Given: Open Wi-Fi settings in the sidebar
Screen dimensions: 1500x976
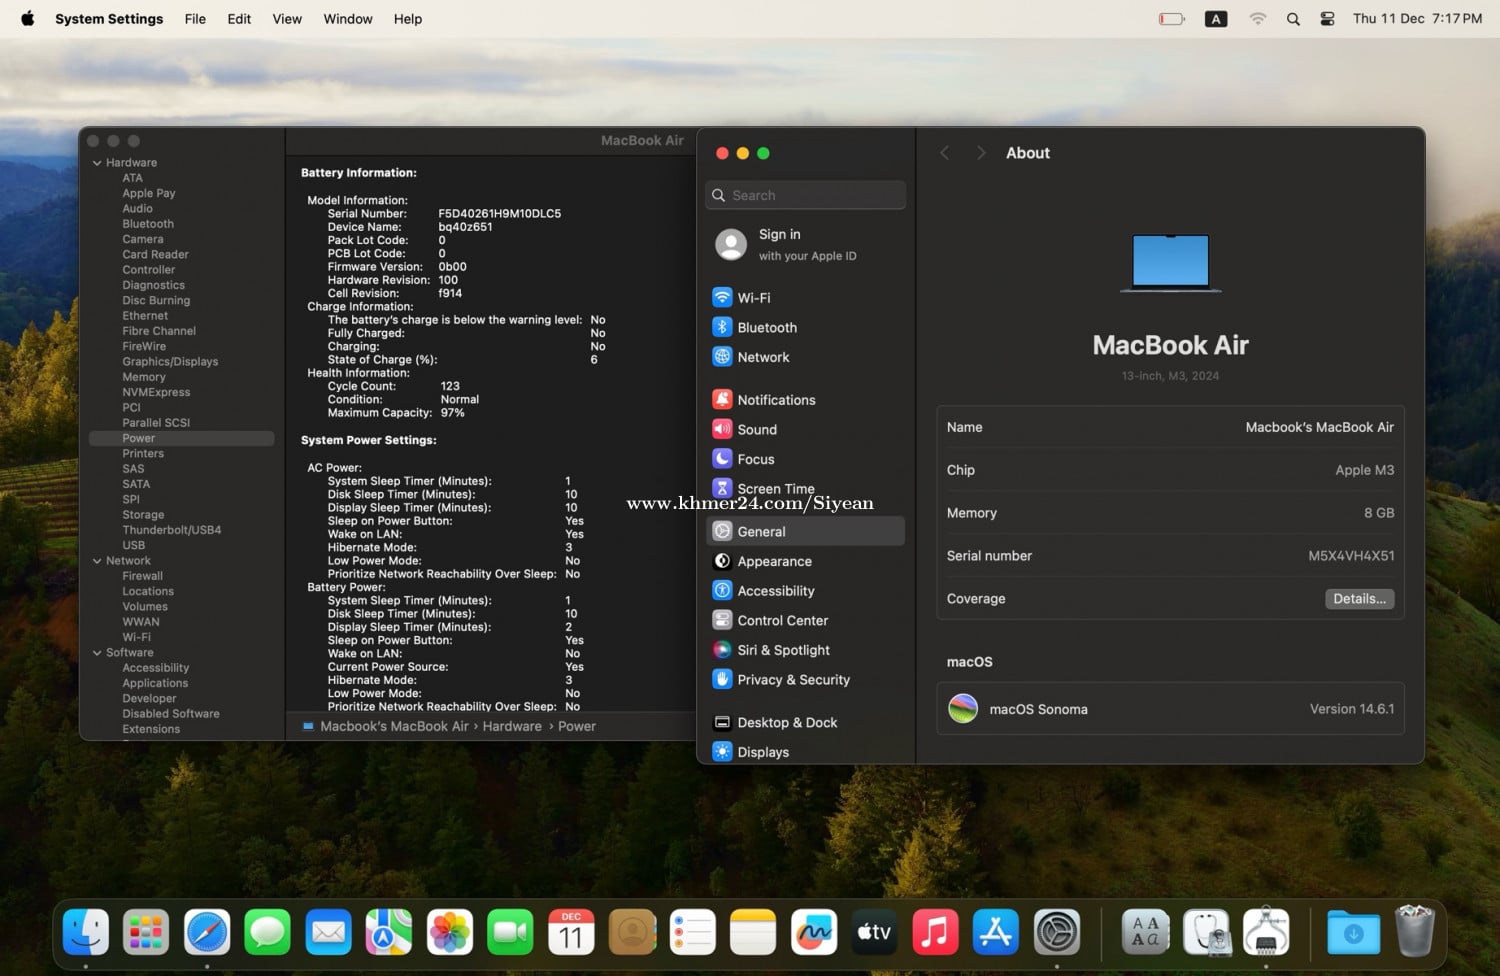Looking at the screenshot, I should [754, 298].
